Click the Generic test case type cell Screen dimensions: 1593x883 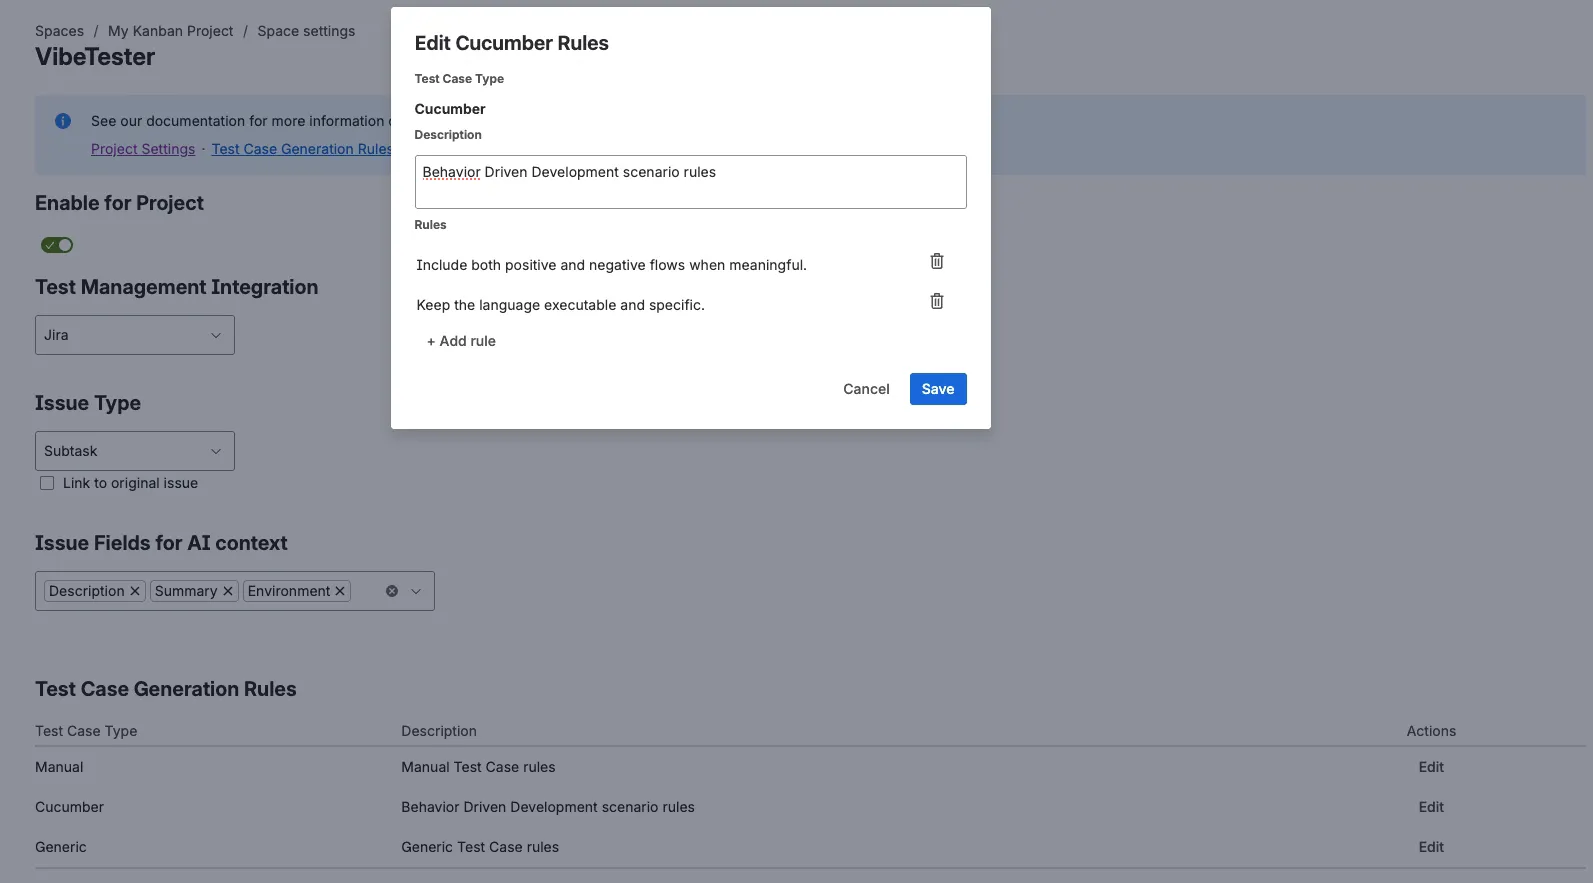pos(61,847)
